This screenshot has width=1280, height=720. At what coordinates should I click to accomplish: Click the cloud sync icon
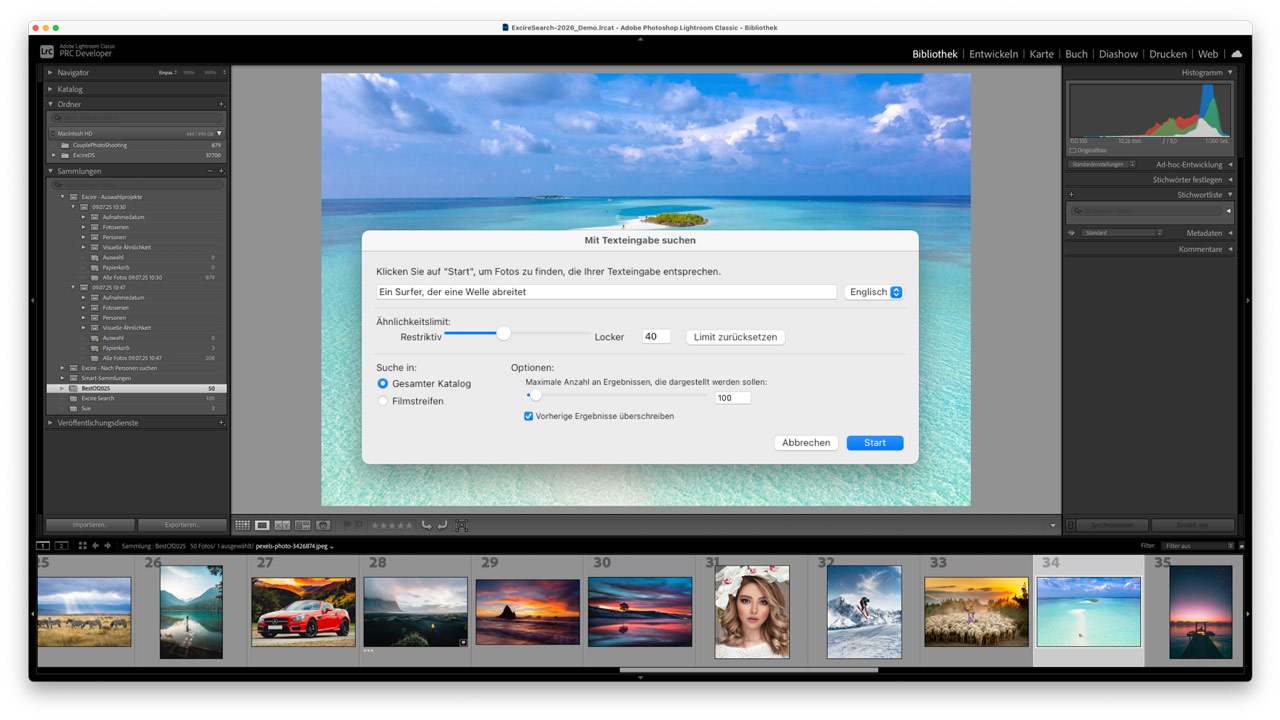(x=1237, y=54)
